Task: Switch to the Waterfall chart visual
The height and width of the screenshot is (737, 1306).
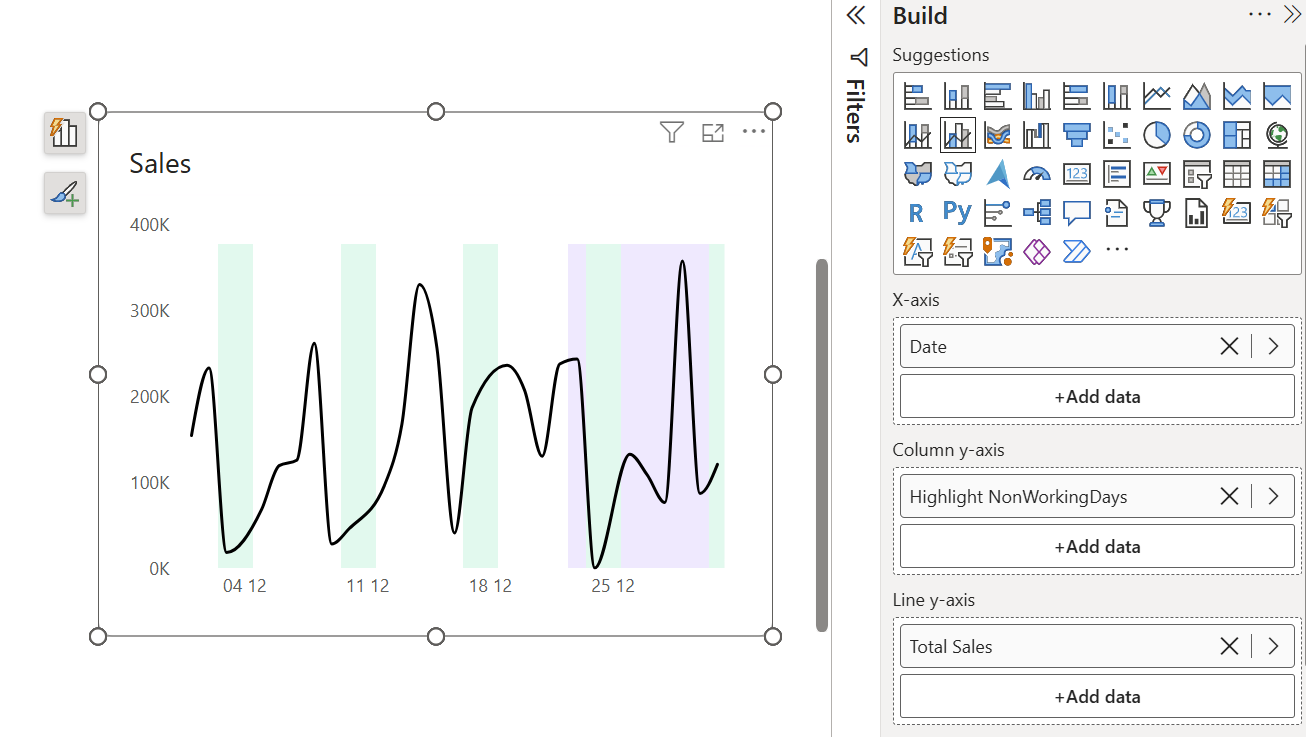Action: coord(1037,135)
